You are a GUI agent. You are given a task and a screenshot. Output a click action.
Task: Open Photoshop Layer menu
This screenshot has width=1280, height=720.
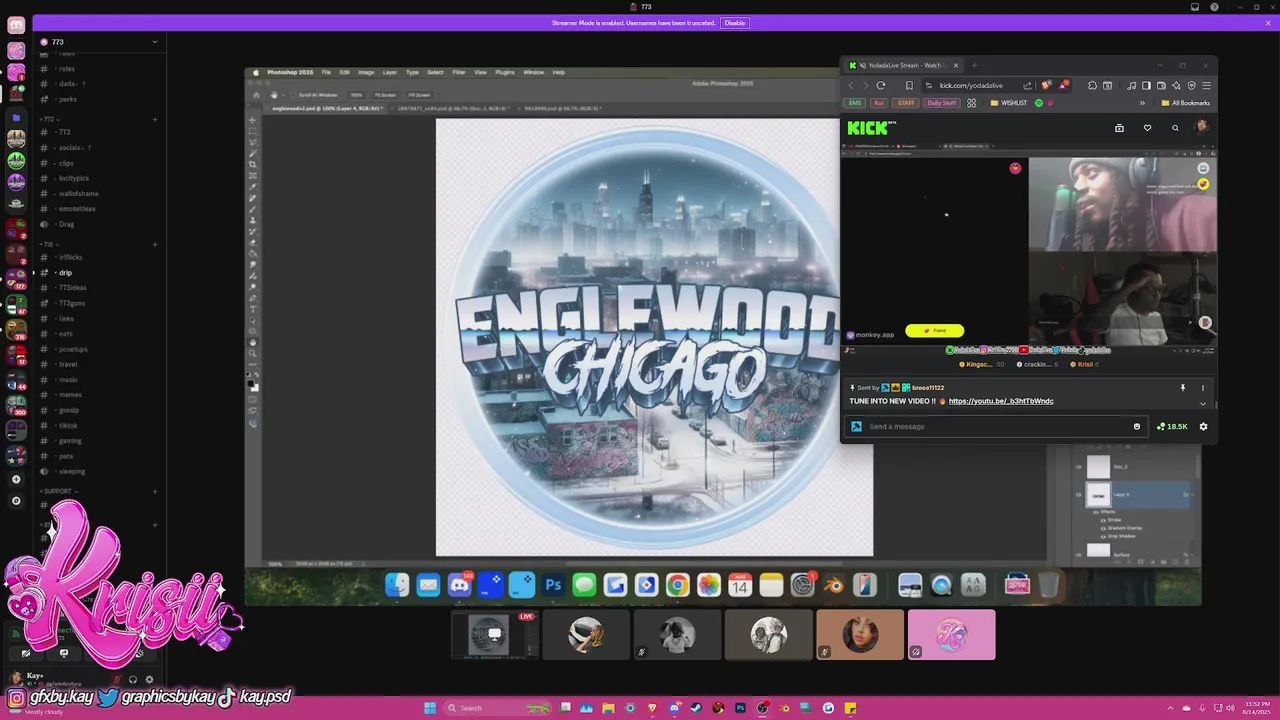pos(389,72)
